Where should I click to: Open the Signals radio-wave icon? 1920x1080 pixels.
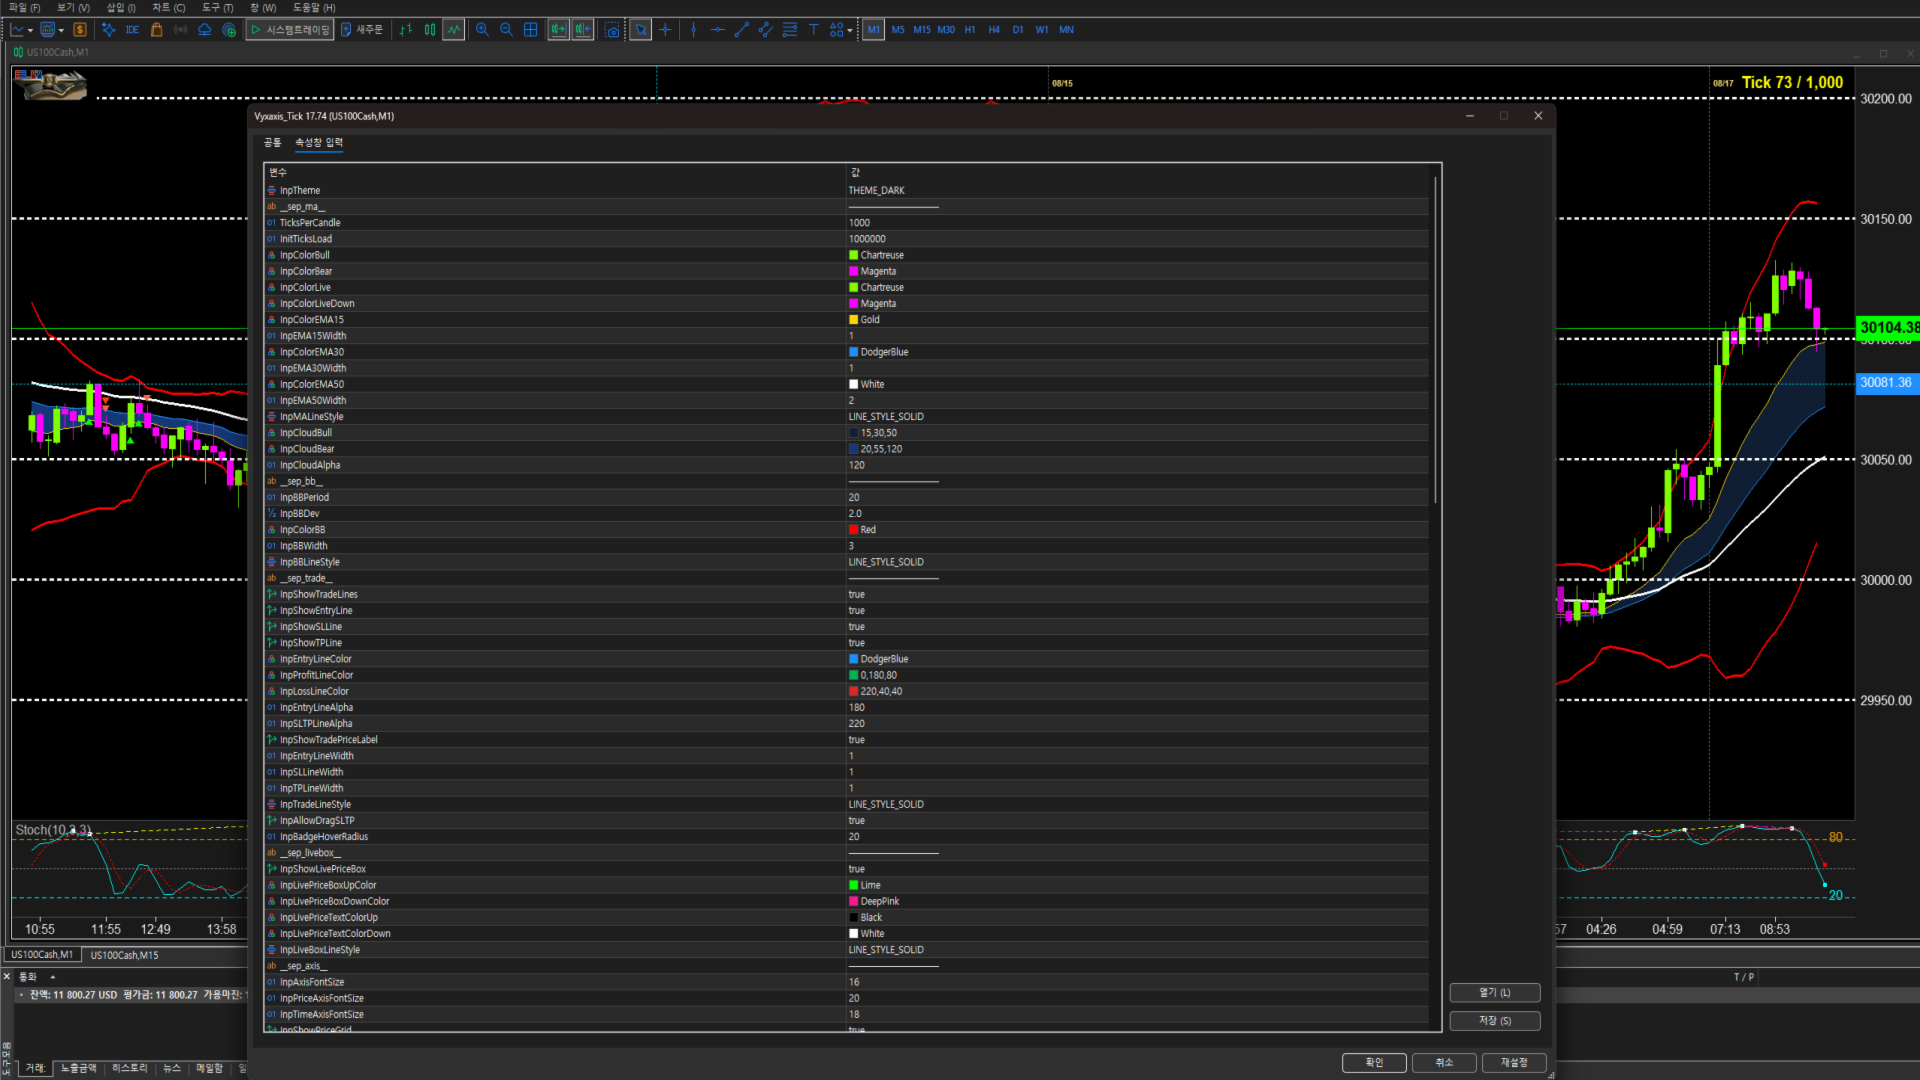180,30
